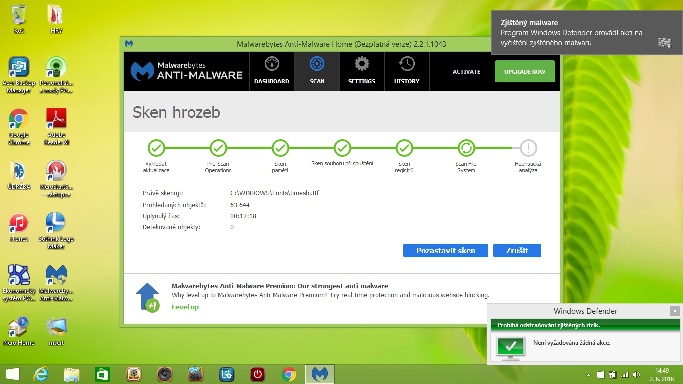
Task: Select Google Chrome desktop shortcut
Action: [19, 126]
